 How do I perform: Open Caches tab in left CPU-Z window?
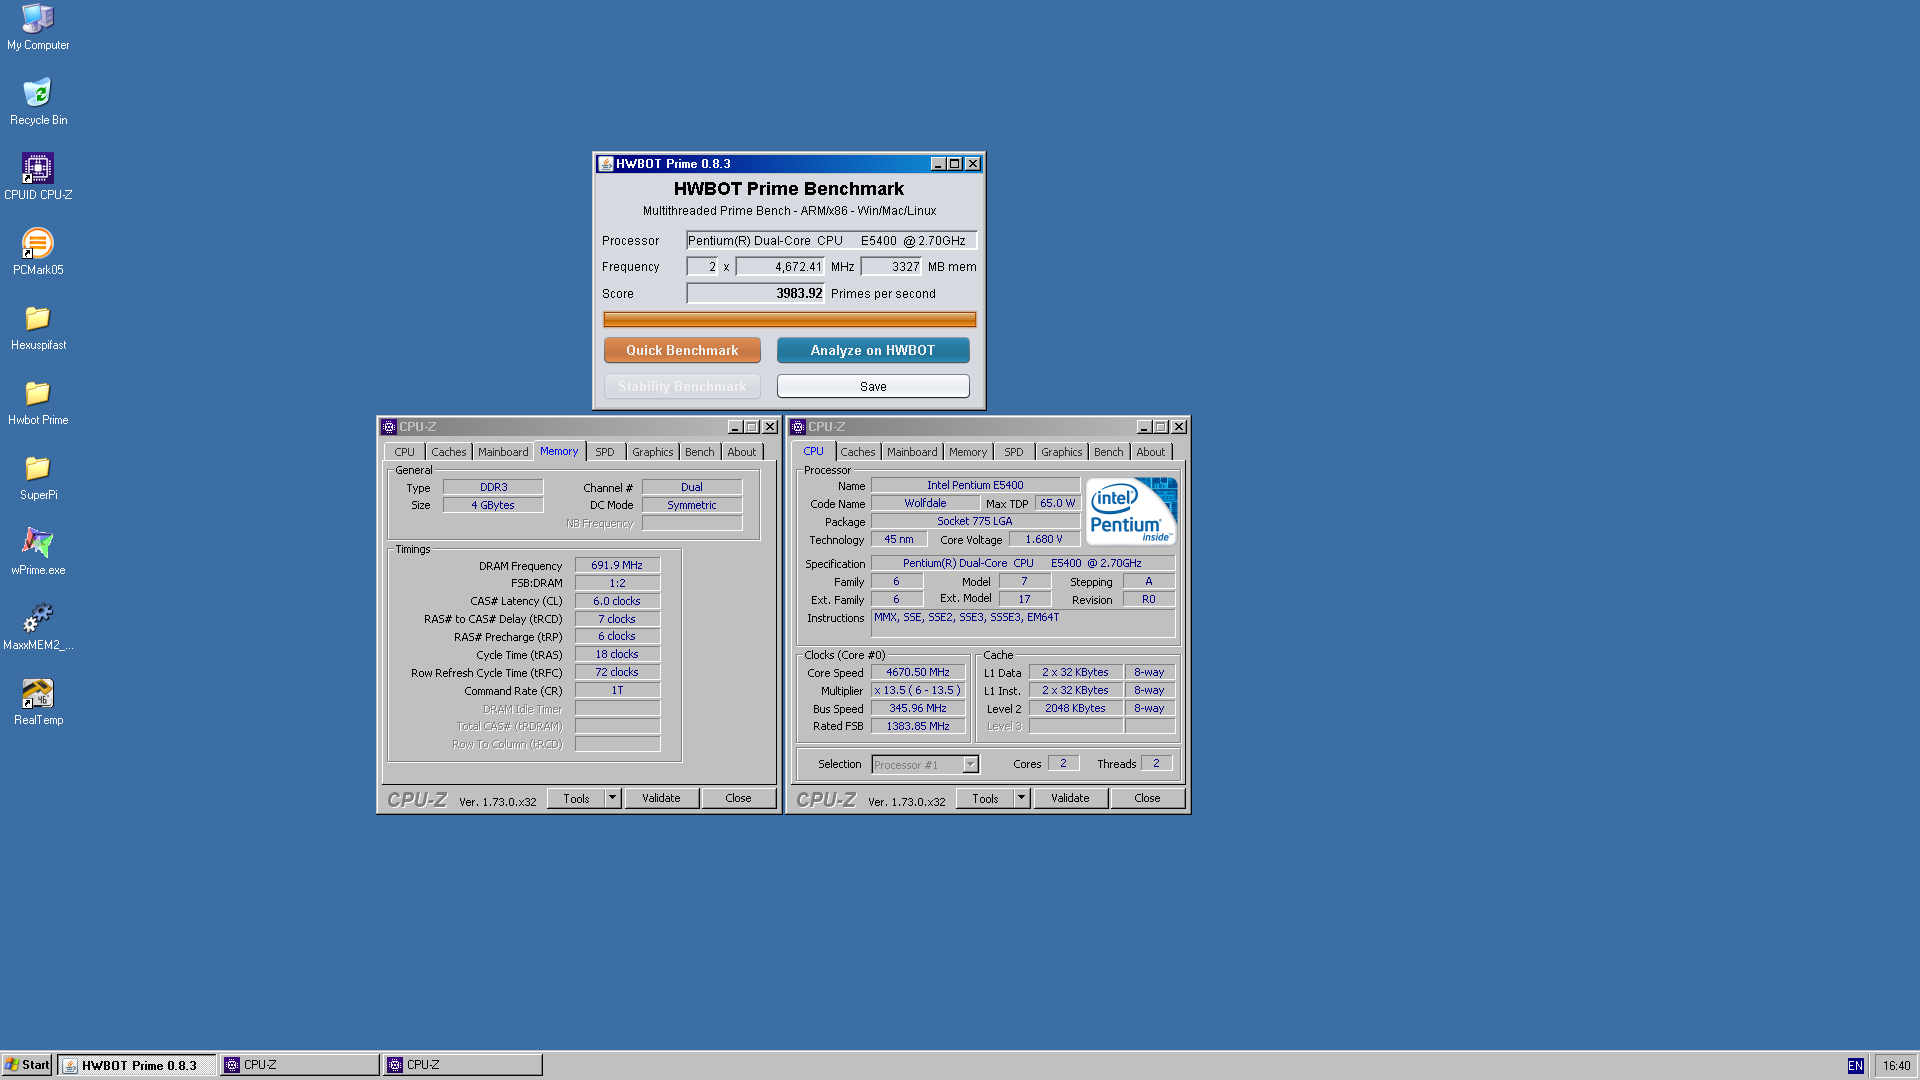[449, 452]
